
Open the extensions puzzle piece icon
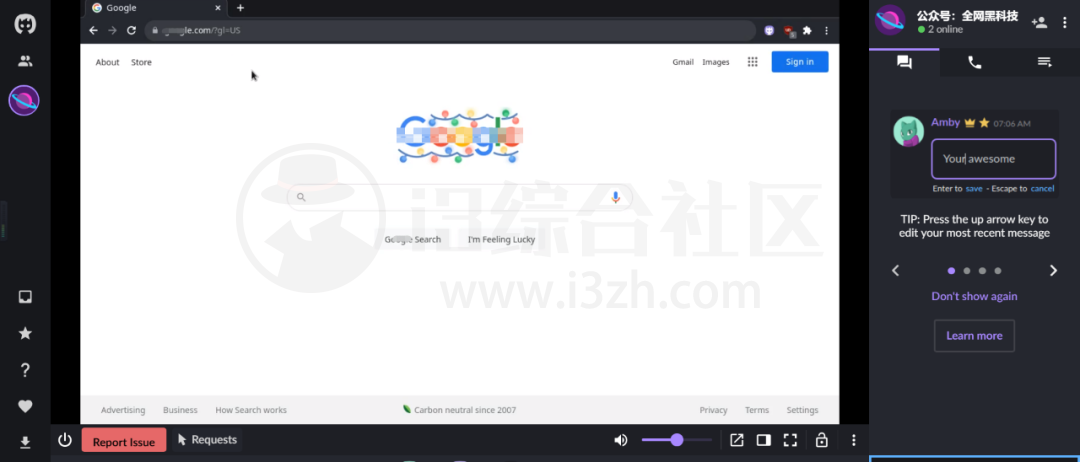tap(807, 30)
